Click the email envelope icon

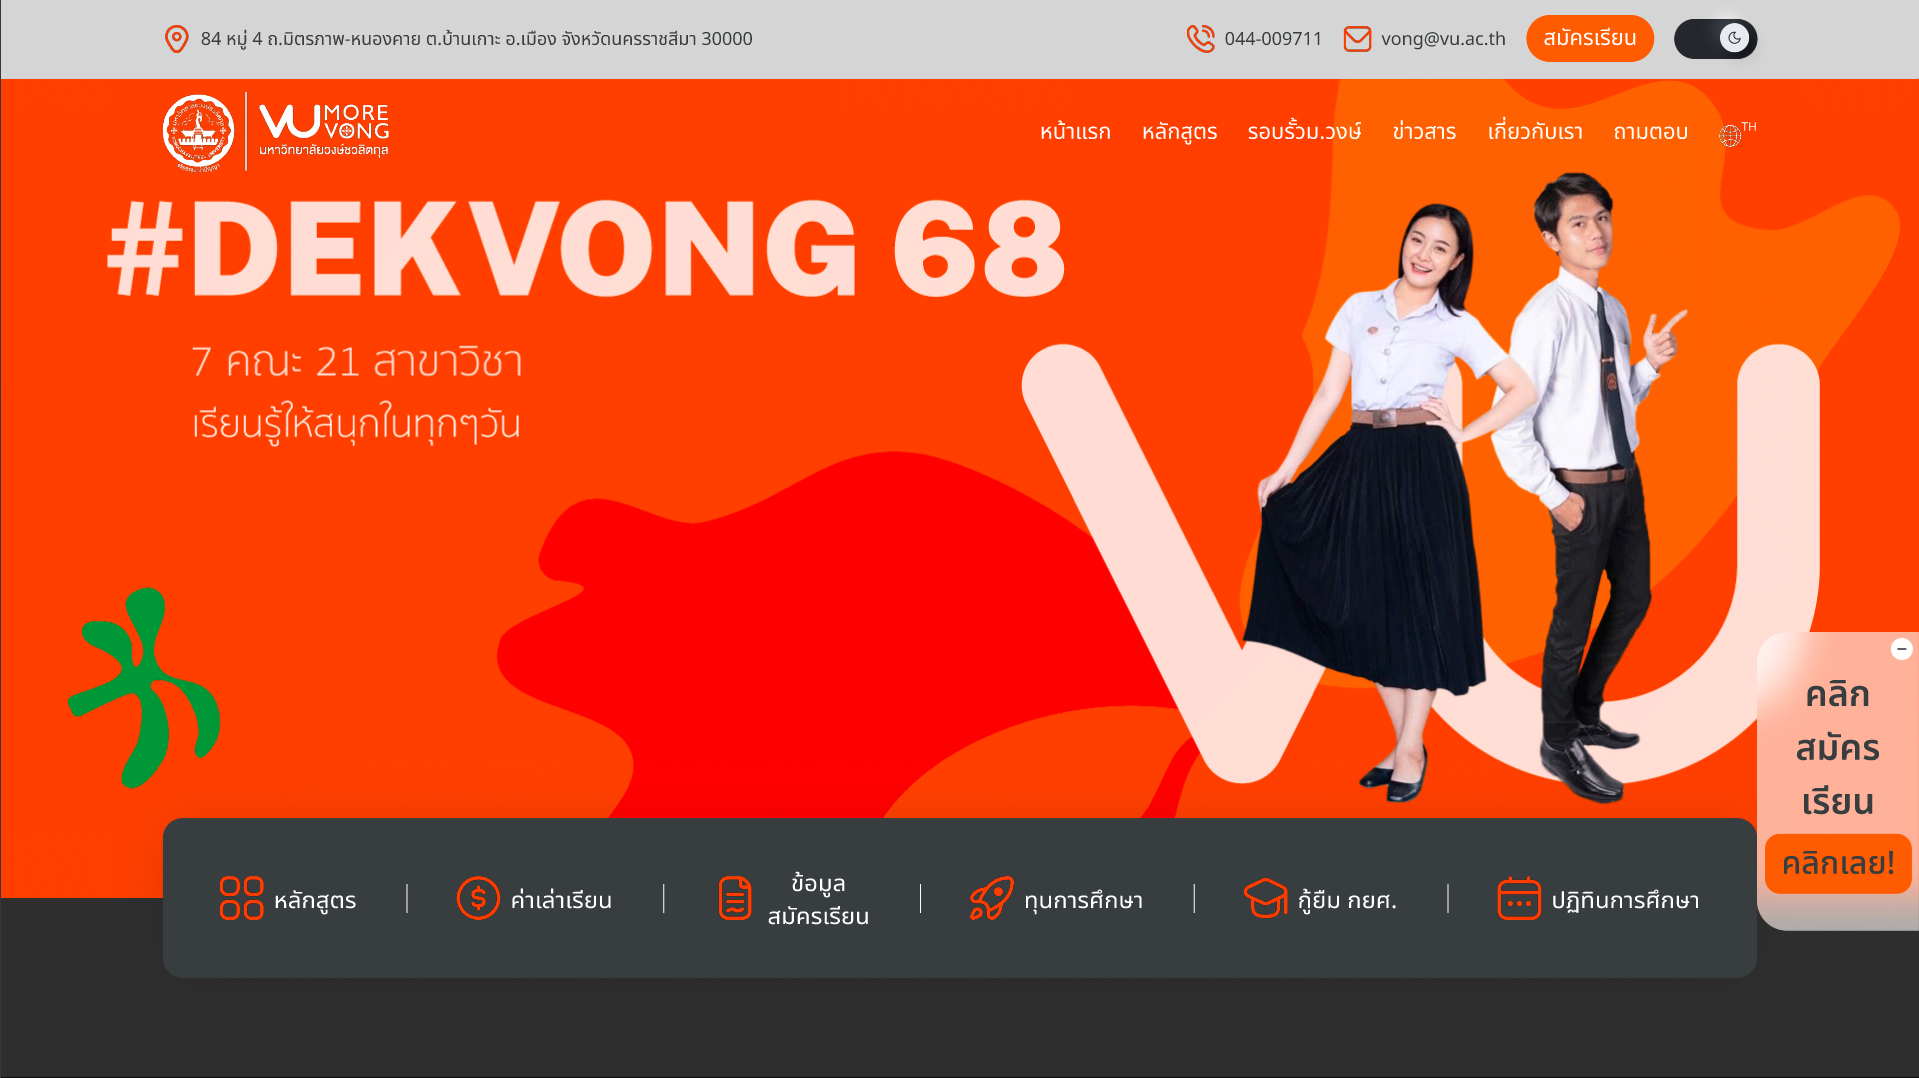1357,39
